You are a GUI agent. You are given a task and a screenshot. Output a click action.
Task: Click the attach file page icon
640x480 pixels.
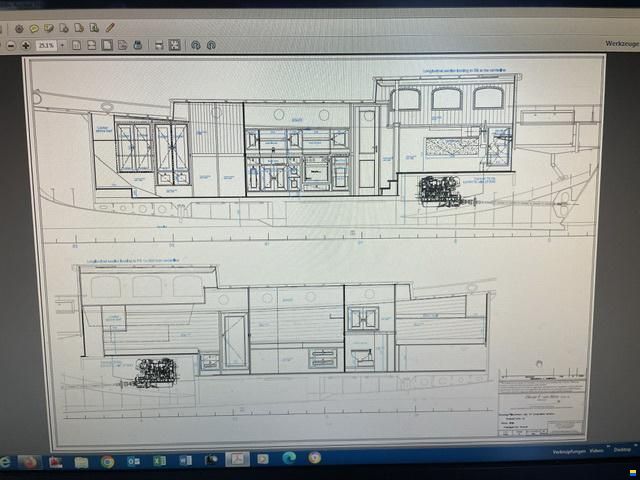(64, 28)
